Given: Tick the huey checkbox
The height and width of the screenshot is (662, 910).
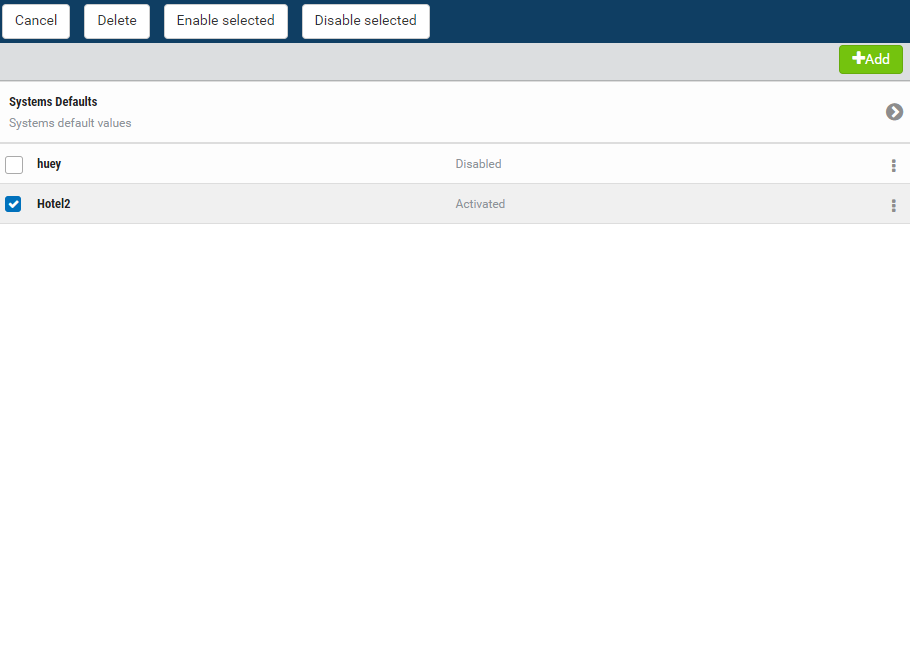Looking at the screenshot, I should pos(14,165).
